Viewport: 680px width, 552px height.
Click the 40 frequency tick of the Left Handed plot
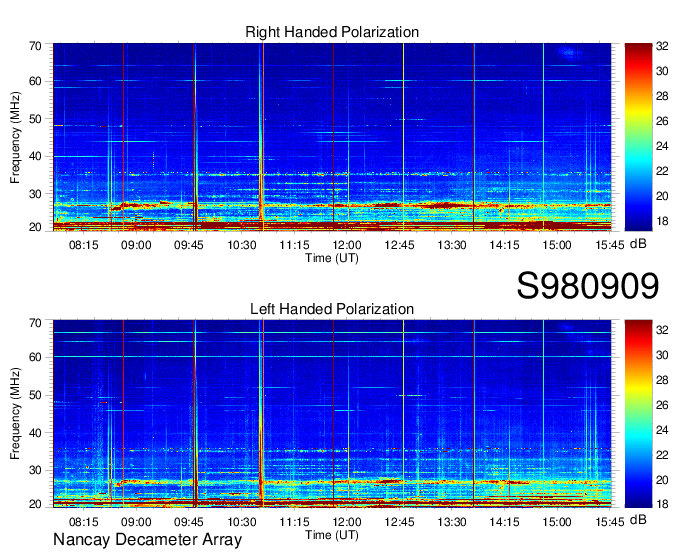coord(35,433)
